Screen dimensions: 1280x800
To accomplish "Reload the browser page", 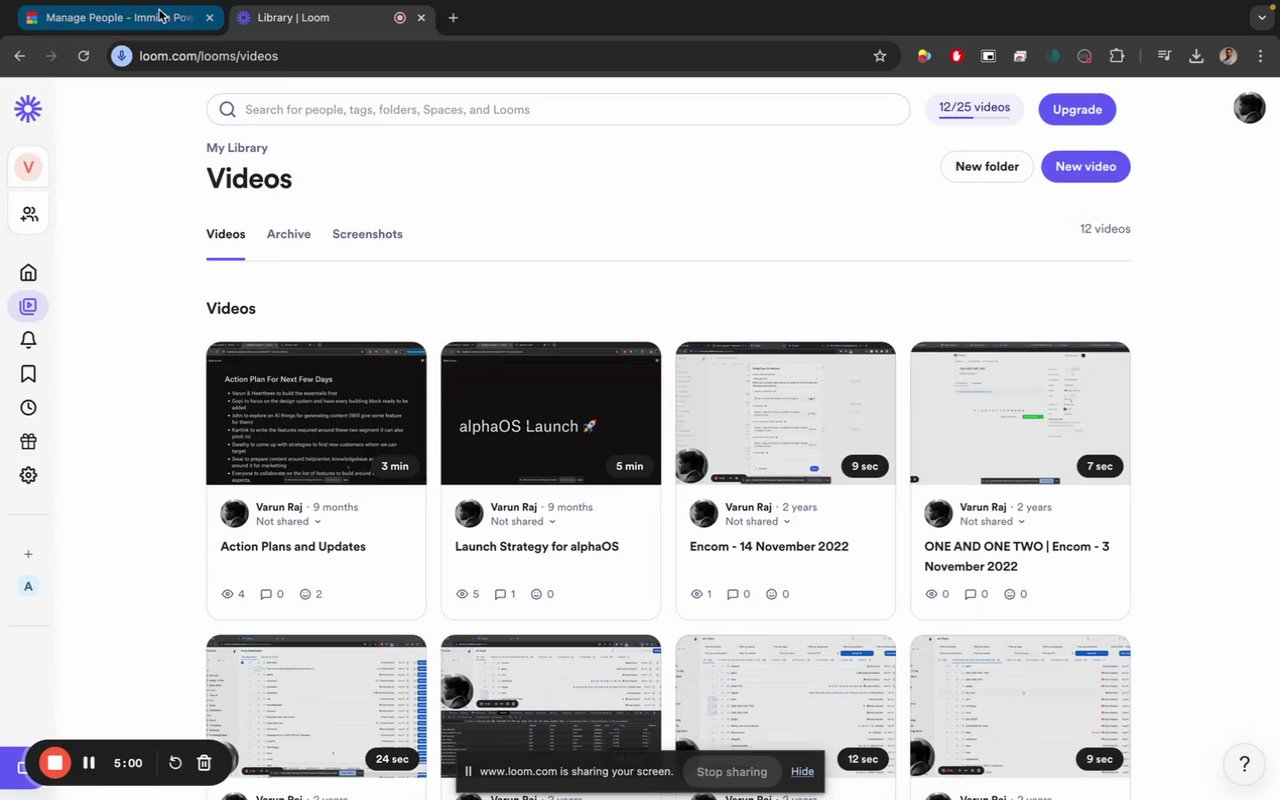I will (84, 56).
